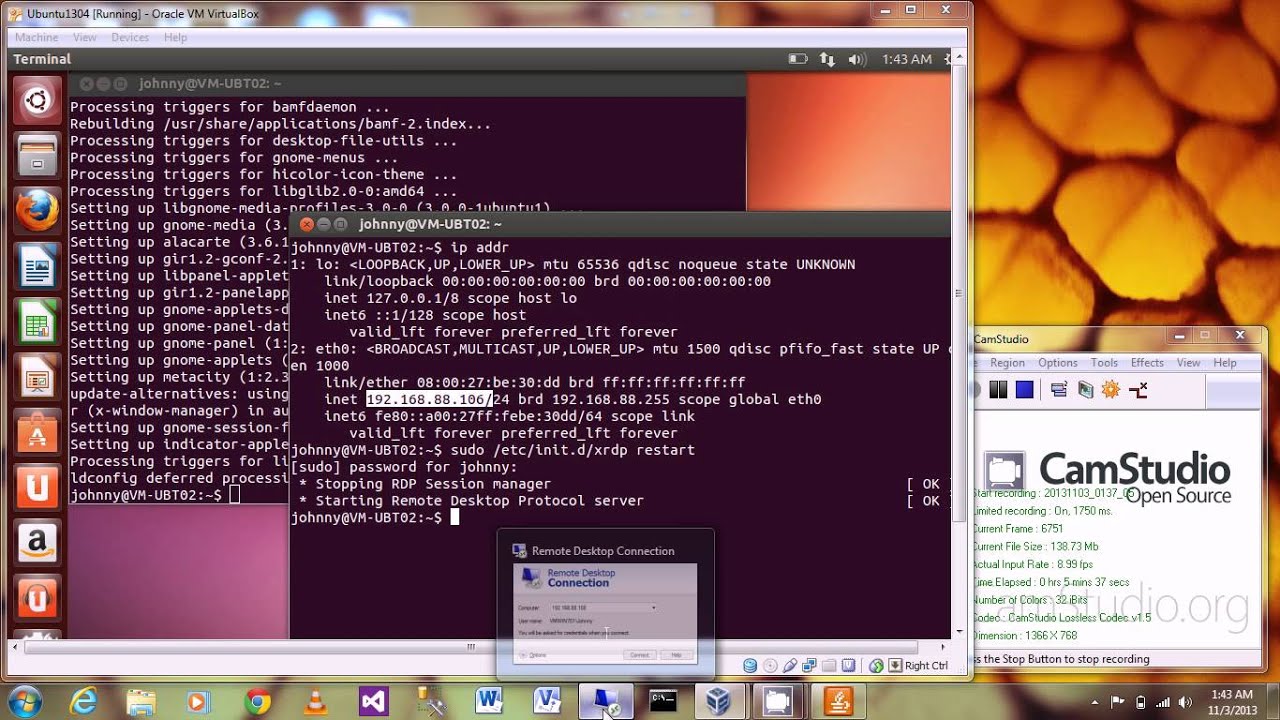Open VirtualBox Help menu
This screenshot has height=720, width=1280.
[x=175, y=37]
